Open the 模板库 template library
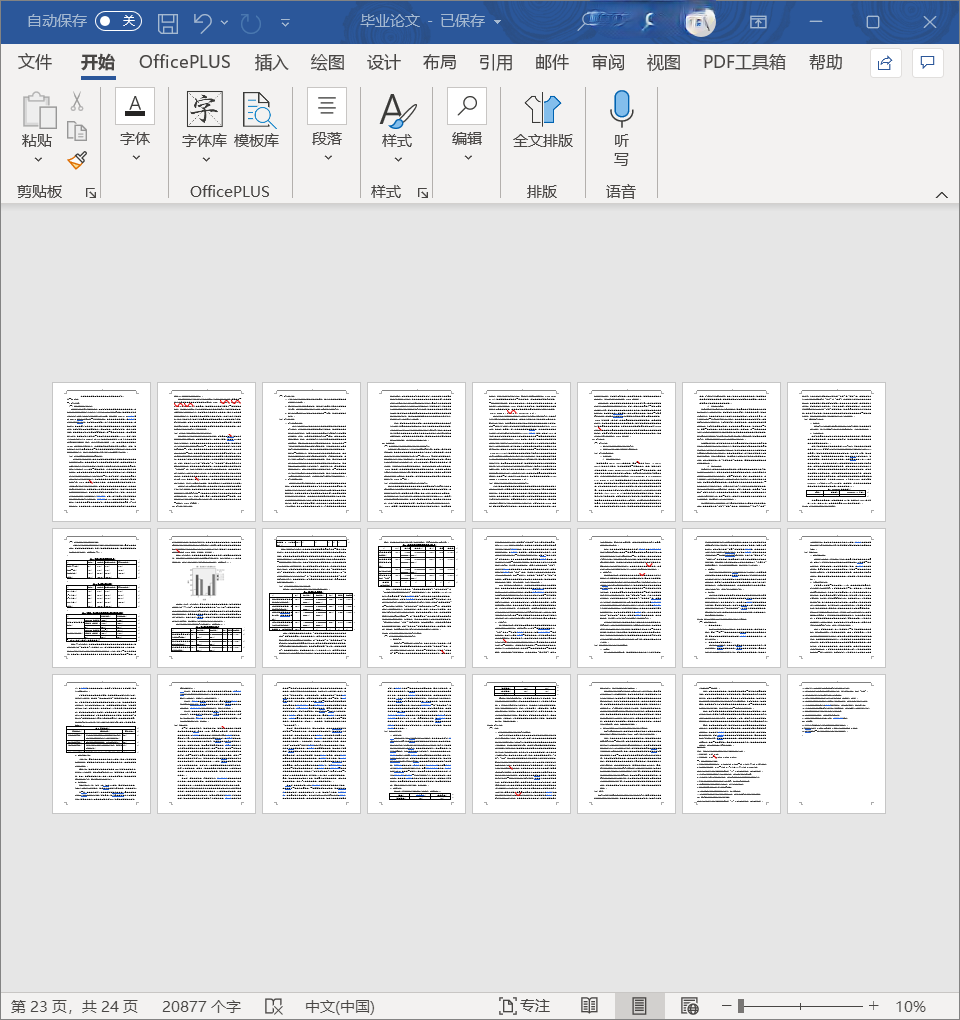 coord(256,120)
